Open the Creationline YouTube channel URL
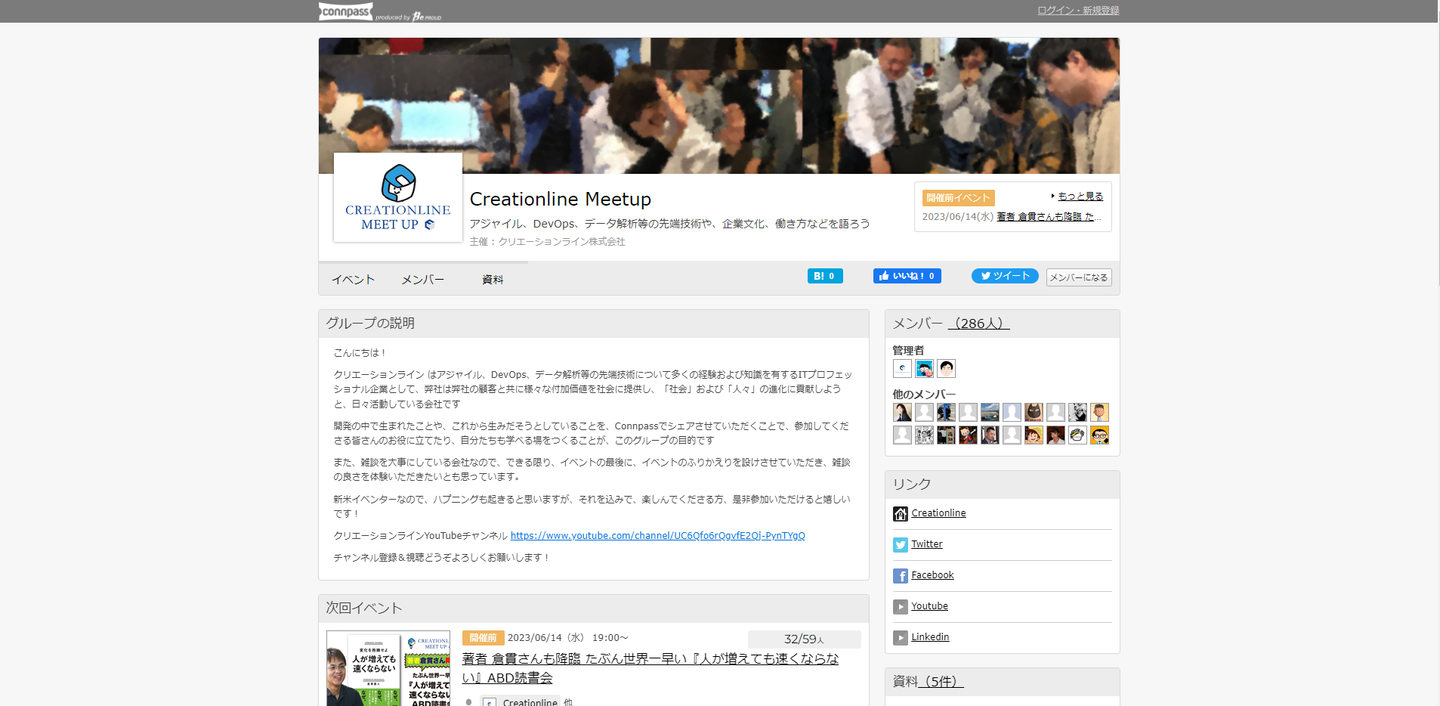1440x706 pixels. click(657, 535)
